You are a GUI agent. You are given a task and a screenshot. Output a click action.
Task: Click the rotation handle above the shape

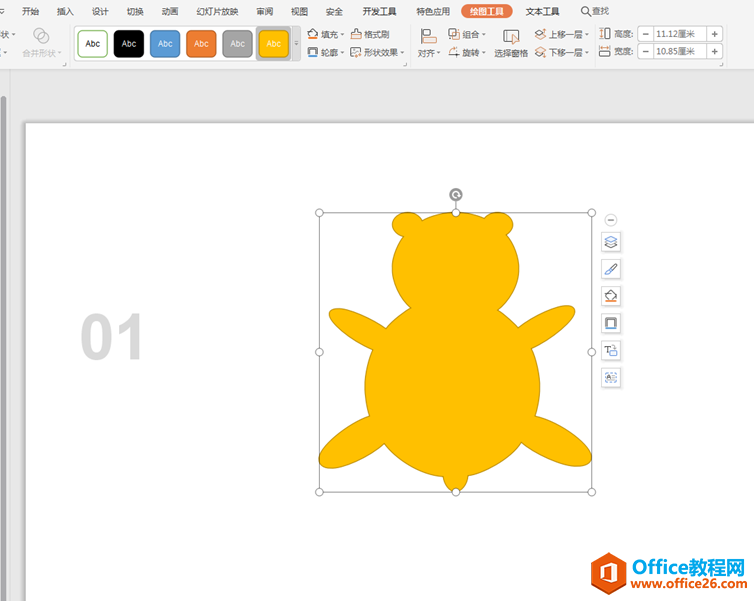(x=456, y=195)
